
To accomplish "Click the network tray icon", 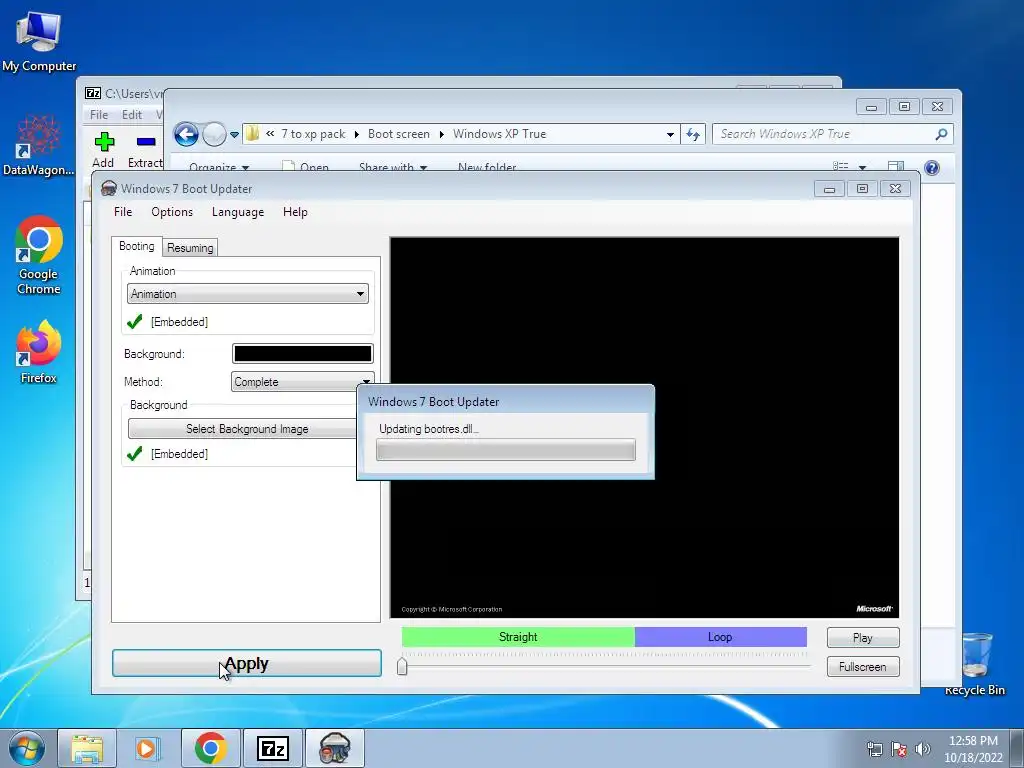I will click(874, 750).
